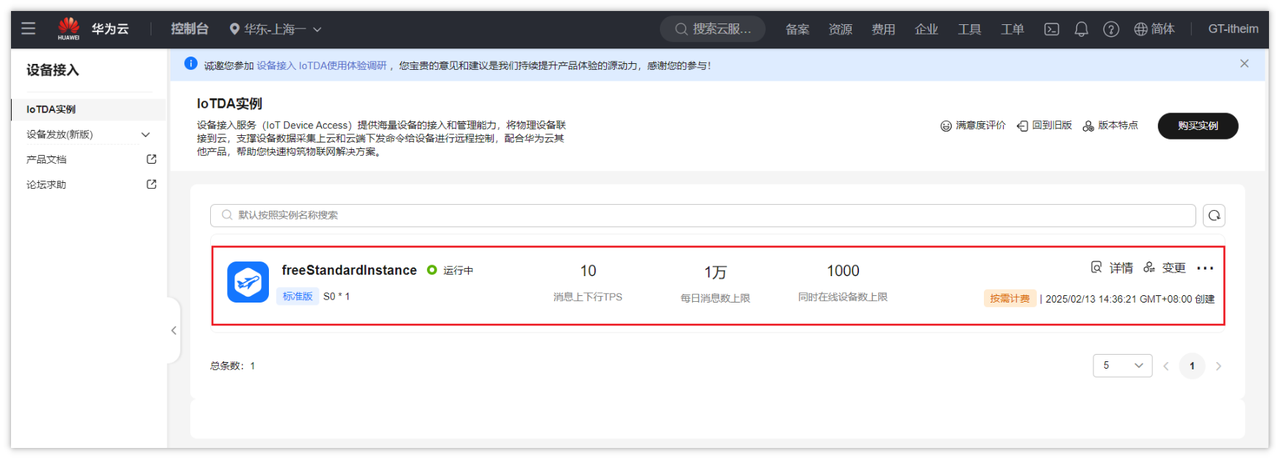Image resolution: width=1280 pixels, height=459 pixels.
Task: Click the 1000 online devices value
Action: pyautogui.click(x=843, y=271)
